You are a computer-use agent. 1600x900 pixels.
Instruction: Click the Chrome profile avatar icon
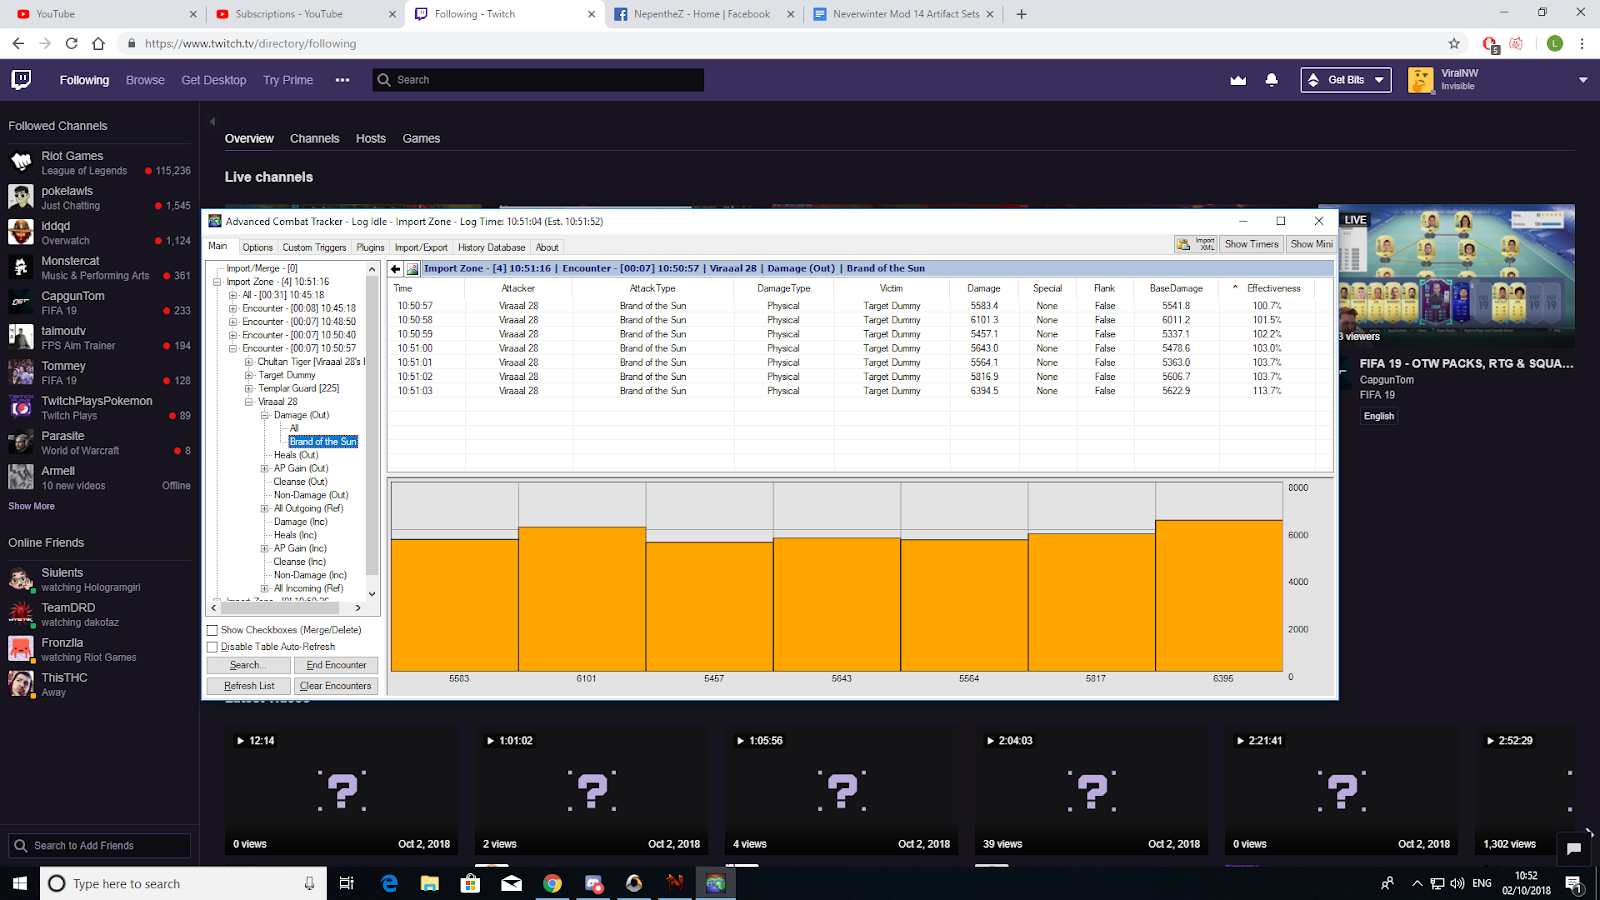tap(1554, 44)
